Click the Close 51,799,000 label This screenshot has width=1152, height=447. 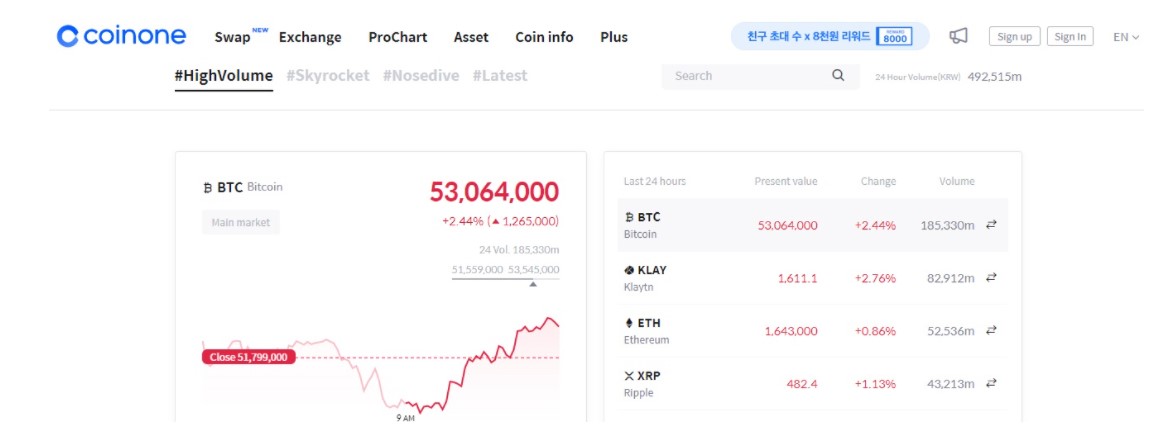pyautogui.click(x=249, y=357)
